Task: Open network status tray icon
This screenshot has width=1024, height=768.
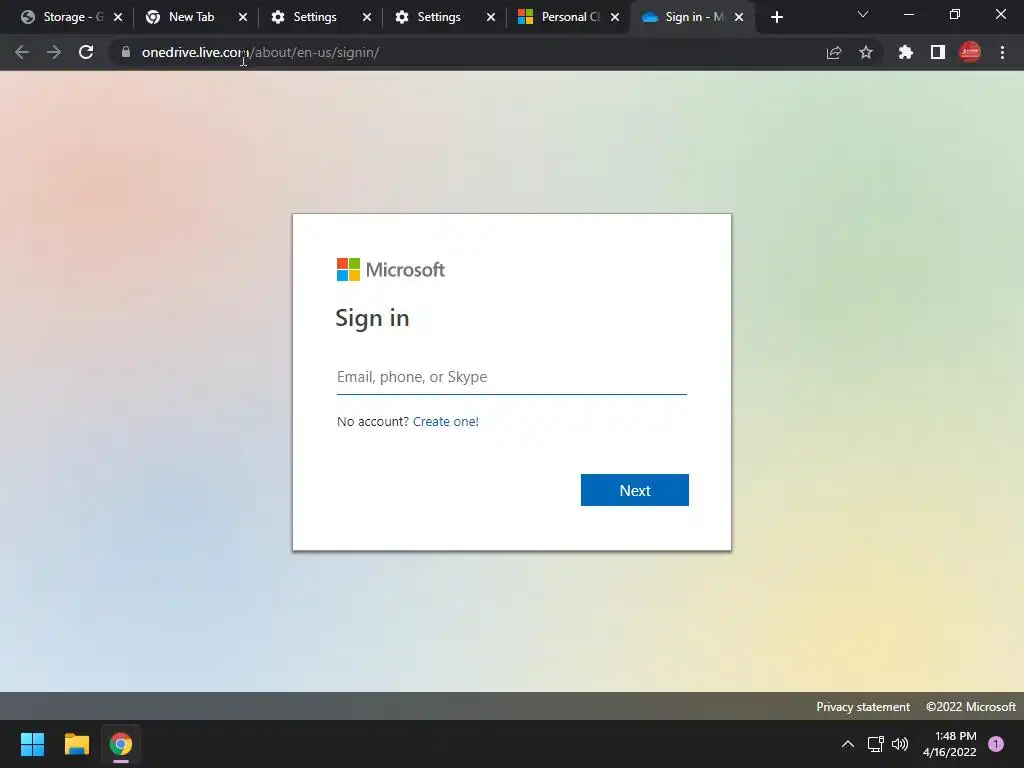Action: pos(876,744)
